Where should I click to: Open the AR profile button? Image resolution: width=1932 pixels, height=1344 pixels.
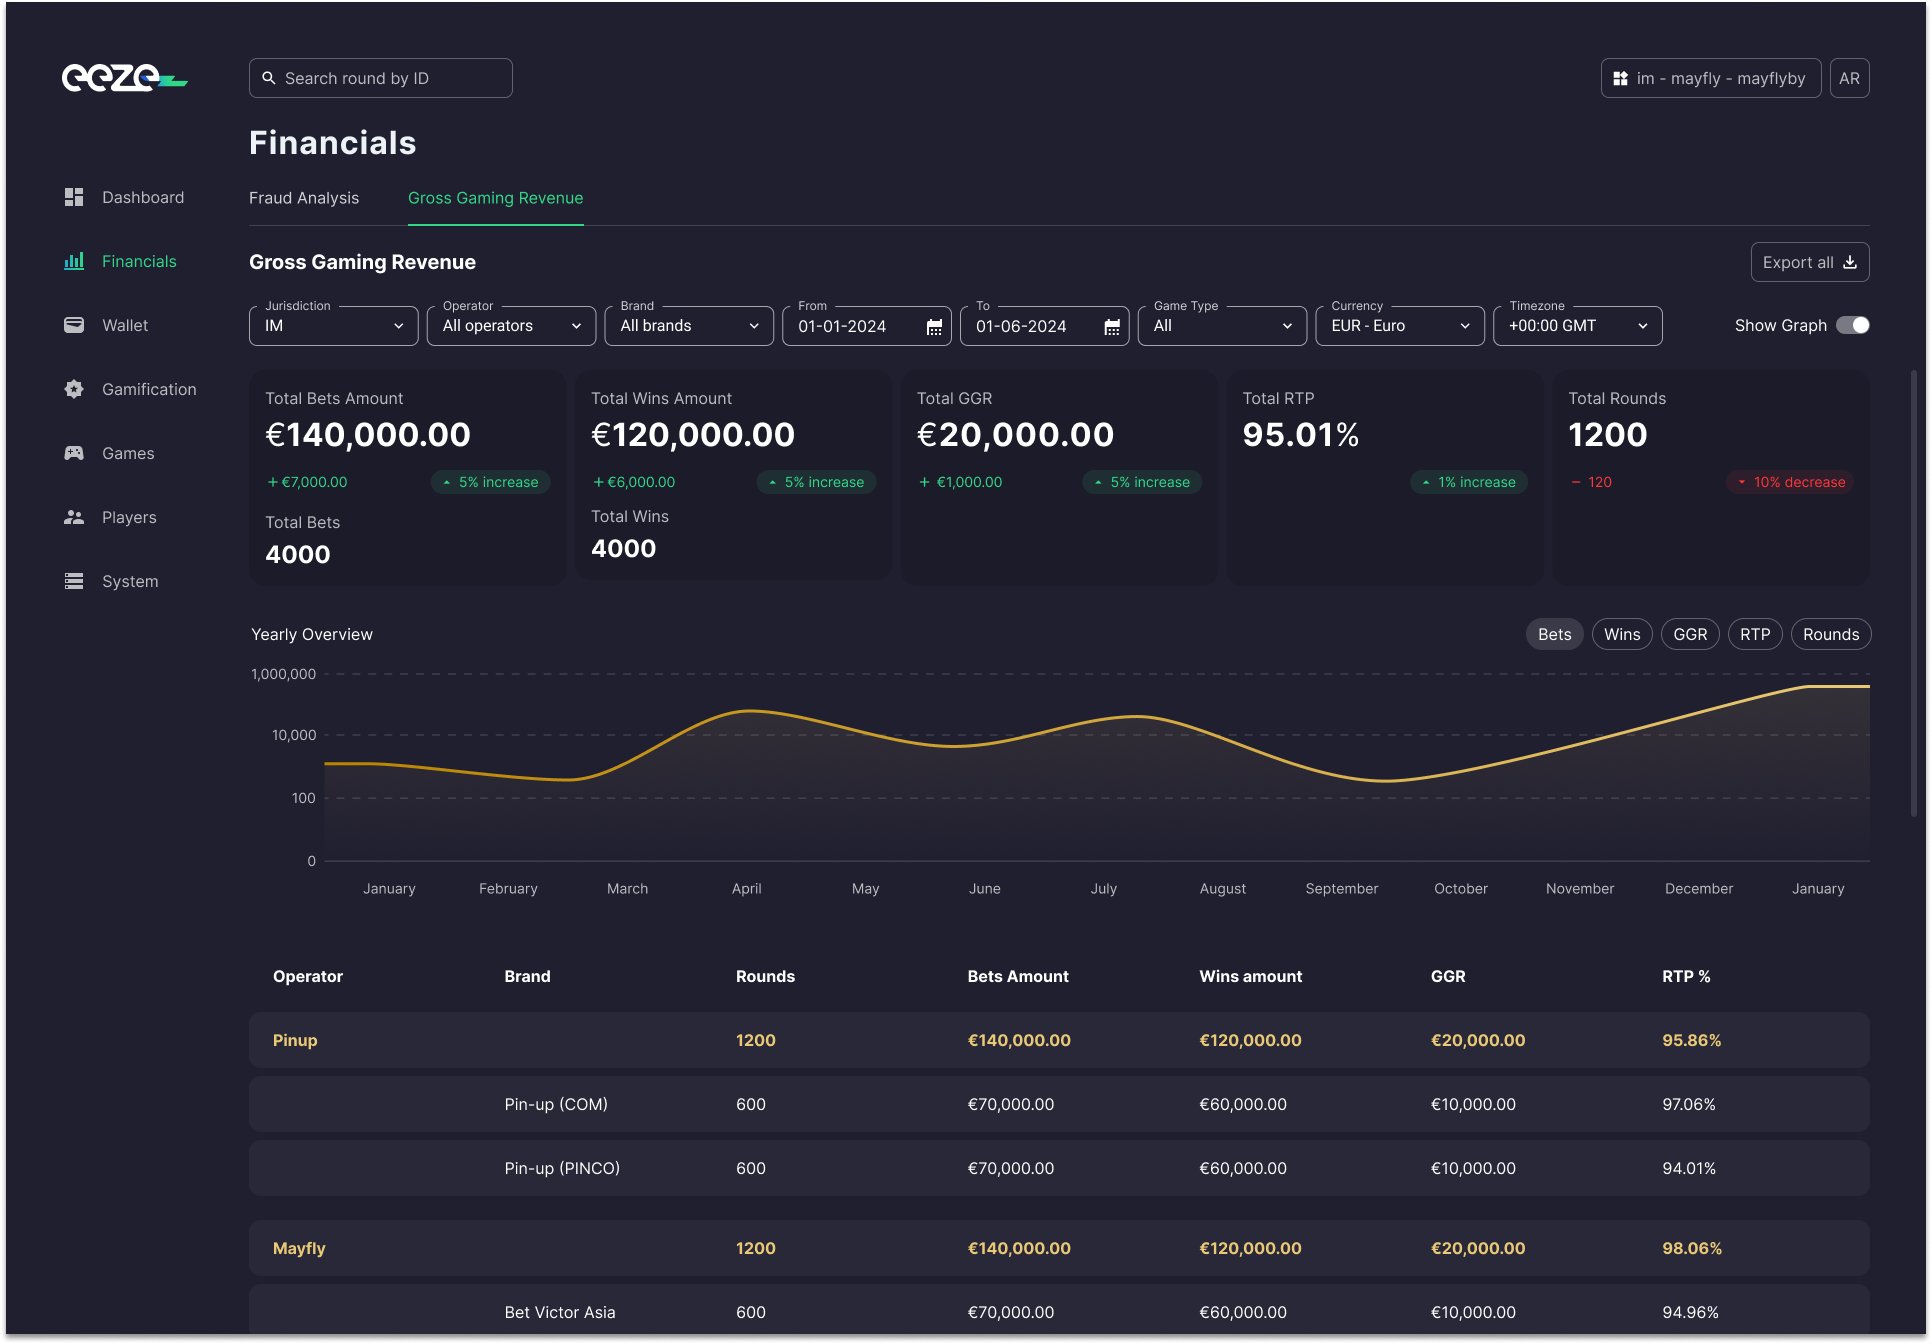(1849, 77)
